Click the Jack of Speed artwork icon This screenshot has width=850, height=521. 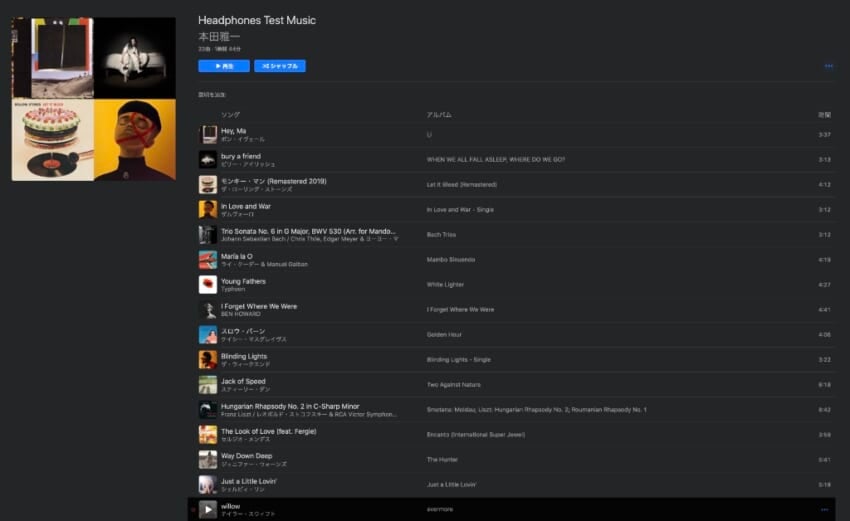pyautogui.click(x=207, y=385)
